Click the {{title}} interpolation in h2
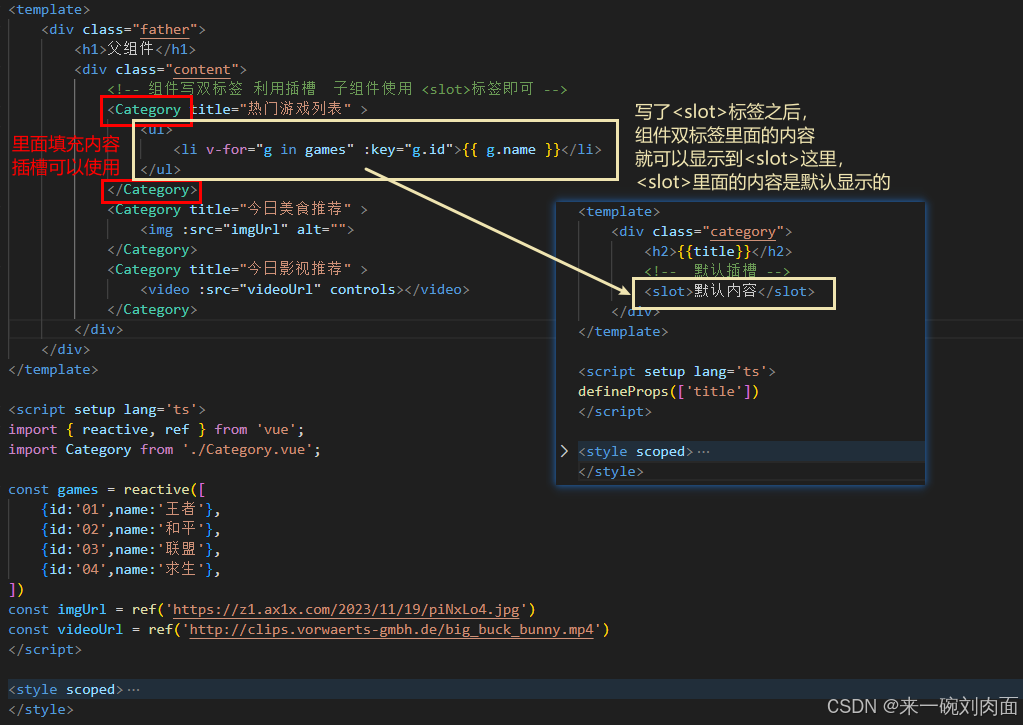The width and height of the screenshot is (1023, 725). [714, 251]
